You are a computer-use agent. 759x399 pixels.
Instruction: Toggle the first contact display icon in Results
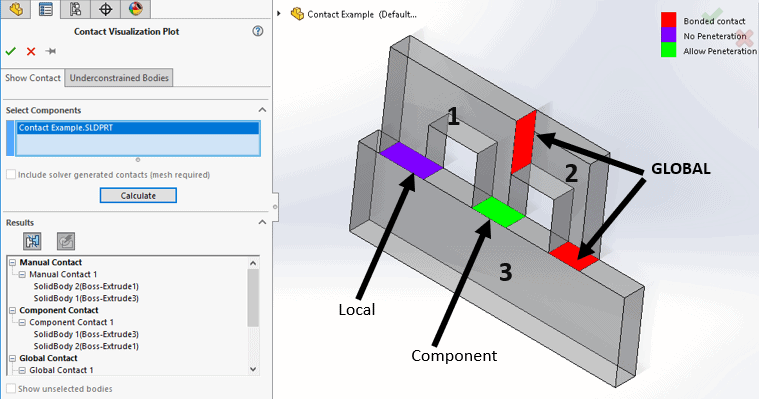point(32,241)
